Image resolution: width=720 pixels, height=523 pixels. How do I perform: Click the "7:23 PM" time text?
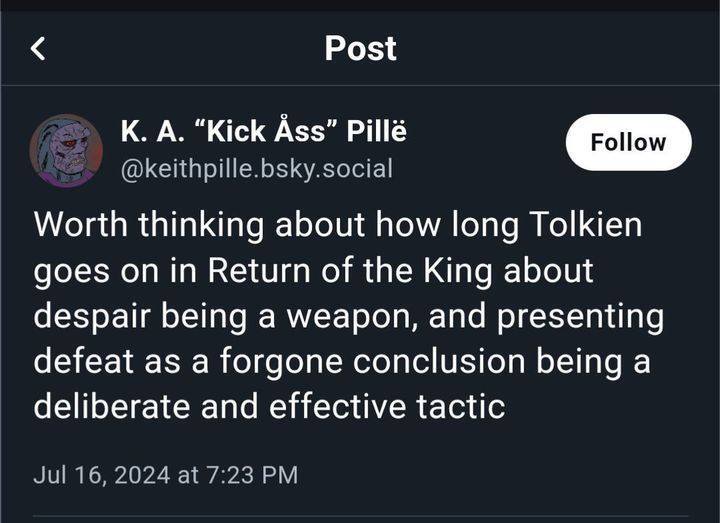coord(252,473)
